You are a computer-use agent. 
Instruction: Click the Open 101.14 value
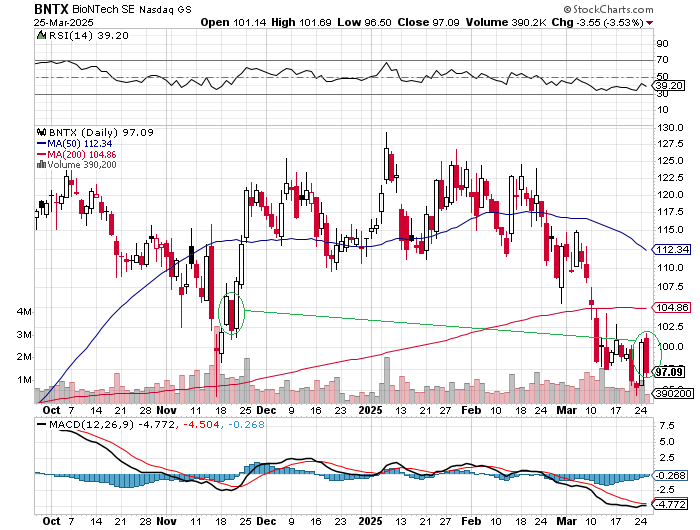click(233, 22)
